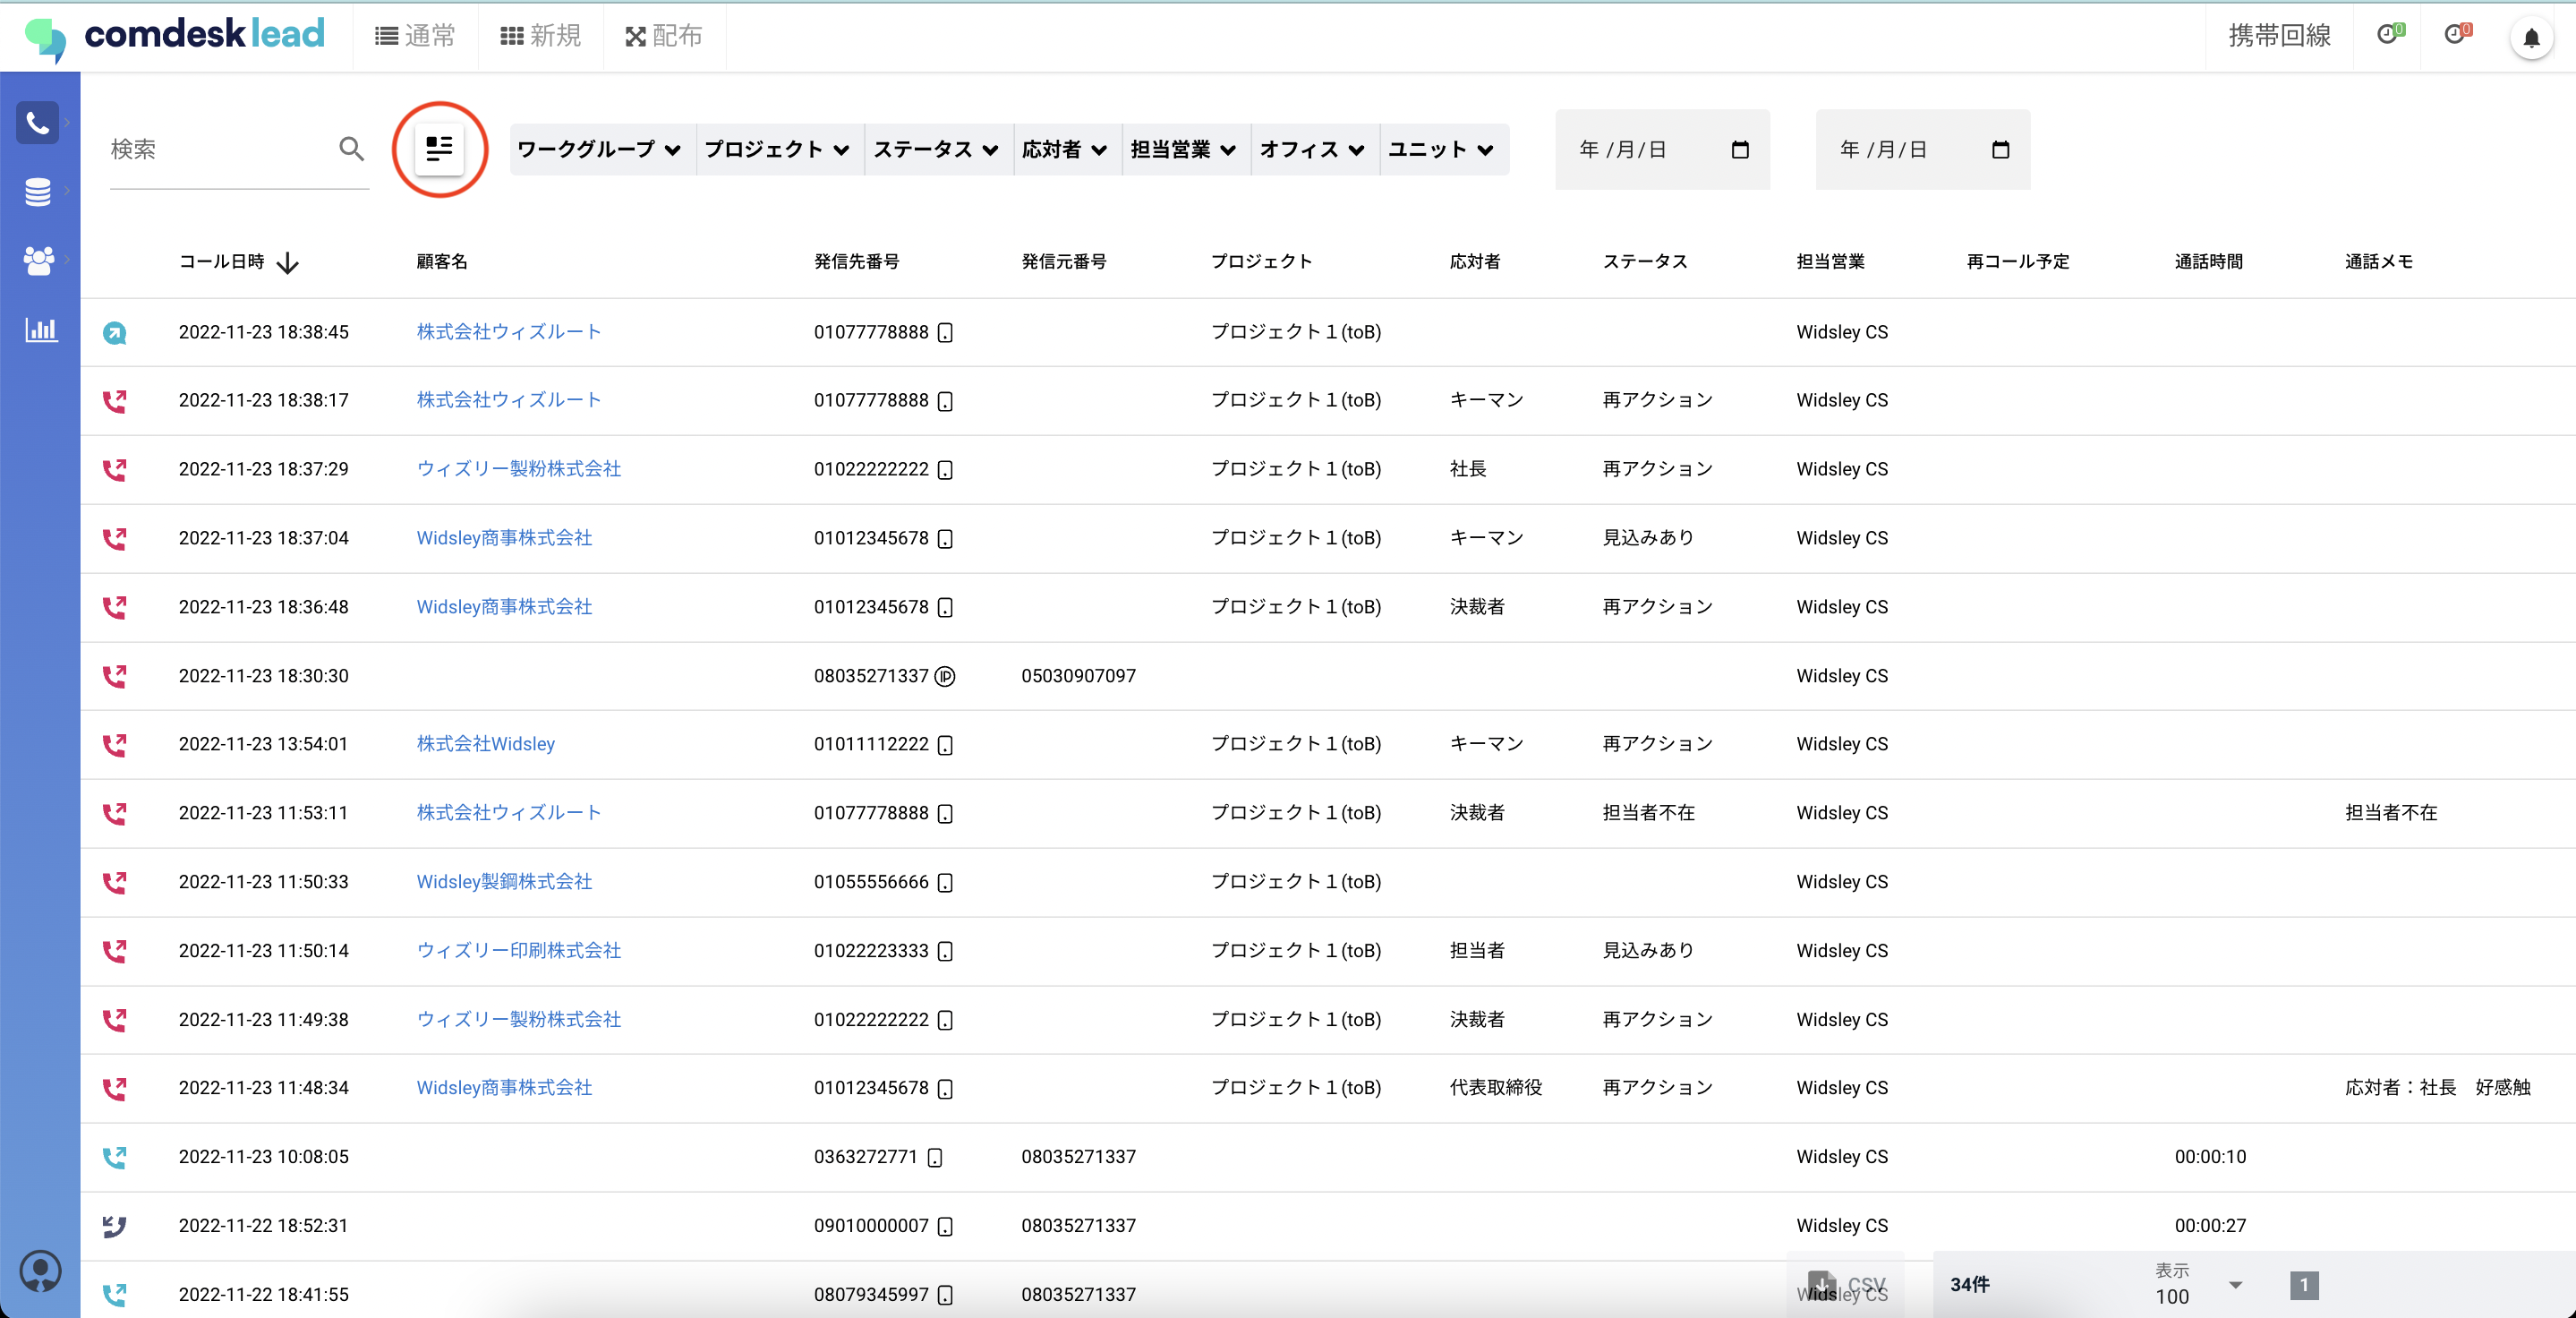Expand the ステータス filter dropdown
The height and width of the screenshot is (1318, 2576).
click(936, 150)
